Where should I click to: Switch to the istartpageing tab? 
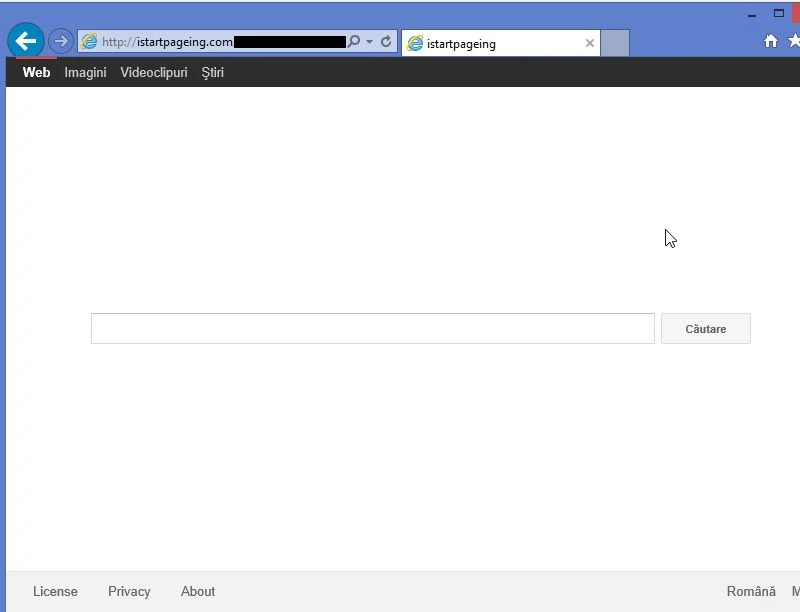(501, 43)
